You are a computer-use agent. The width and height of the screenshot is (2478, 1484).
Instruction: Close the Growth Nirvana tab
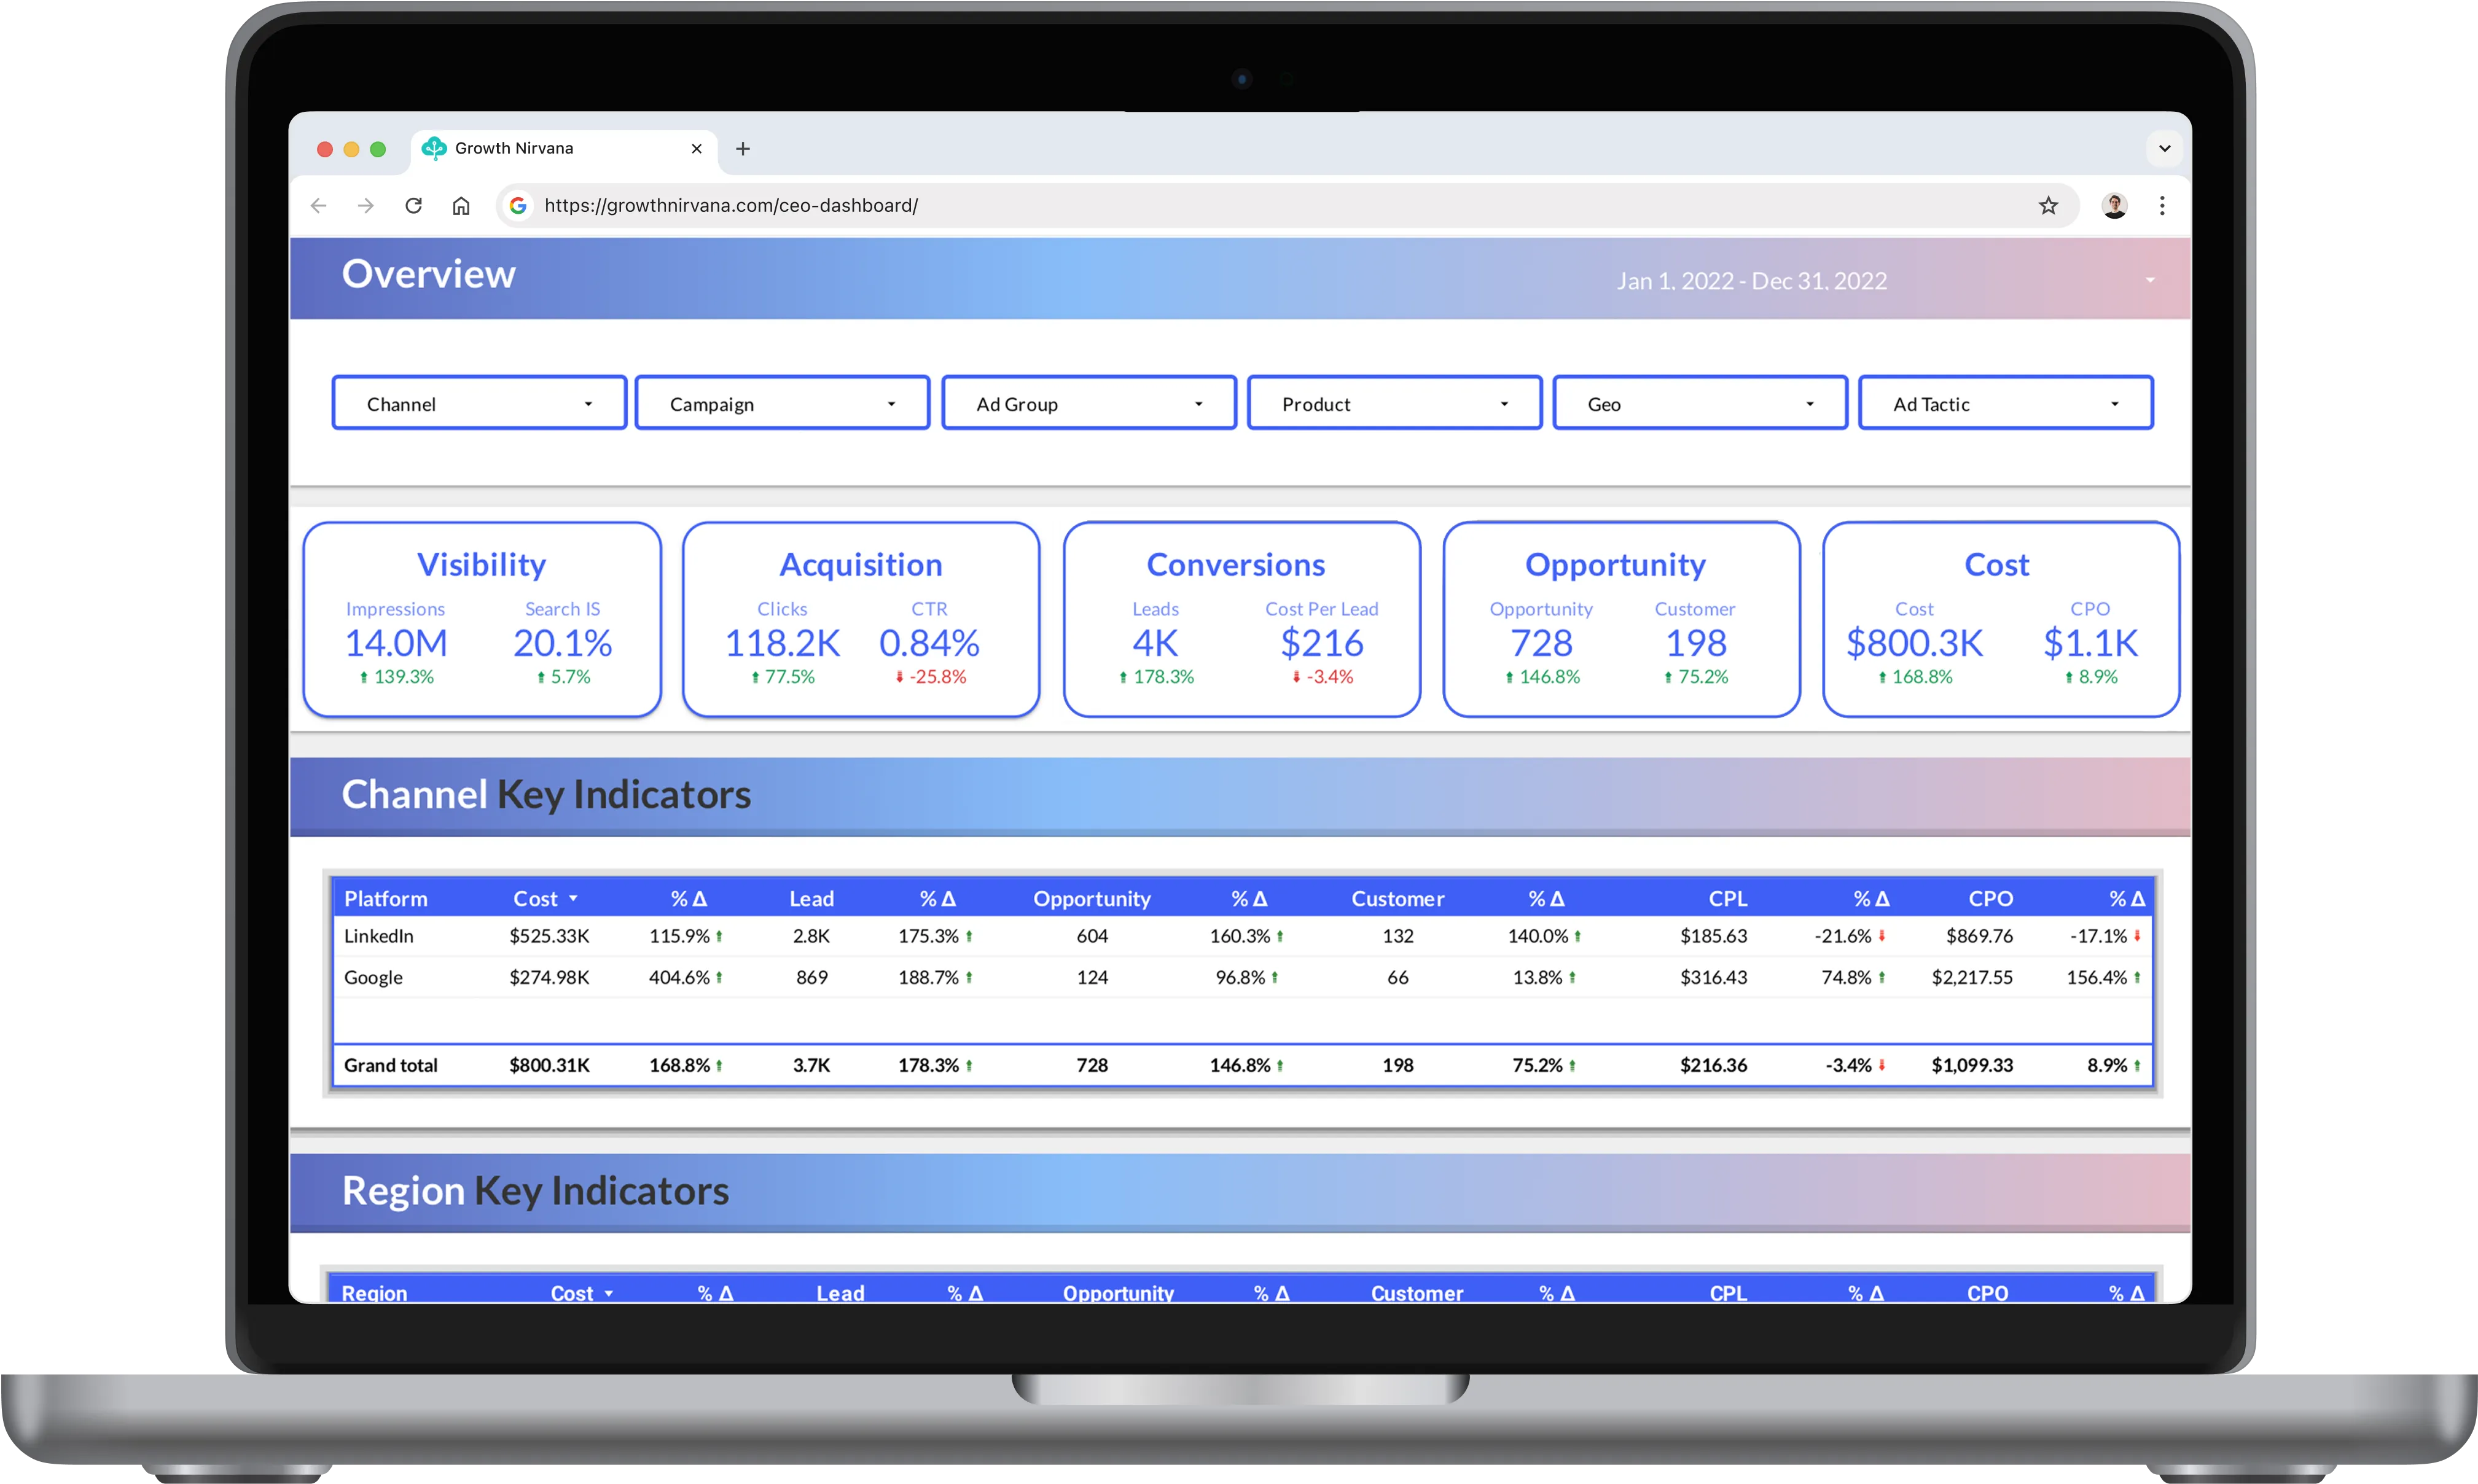click(697, 149)
